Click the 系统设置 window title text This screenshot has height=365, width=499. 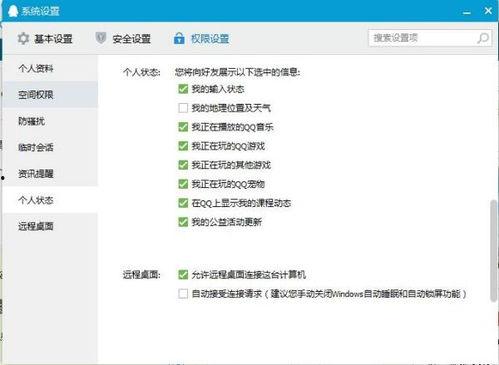pyautogui.click(x=40, y=11)
